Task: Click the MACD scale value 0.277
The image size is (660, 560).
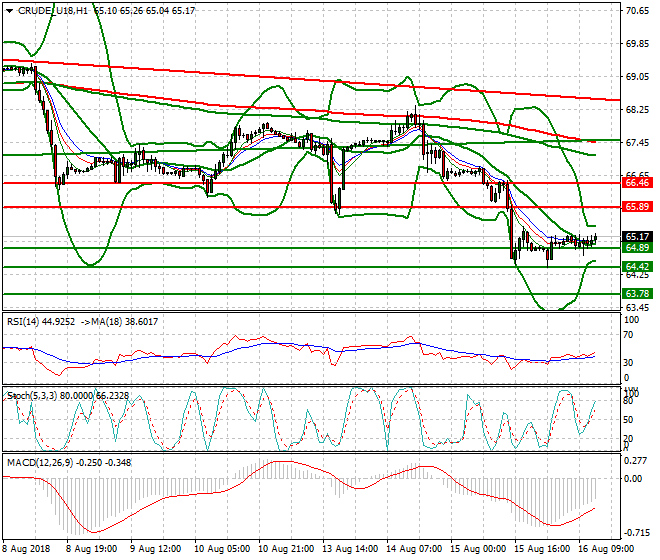Action: coord(636,461)
